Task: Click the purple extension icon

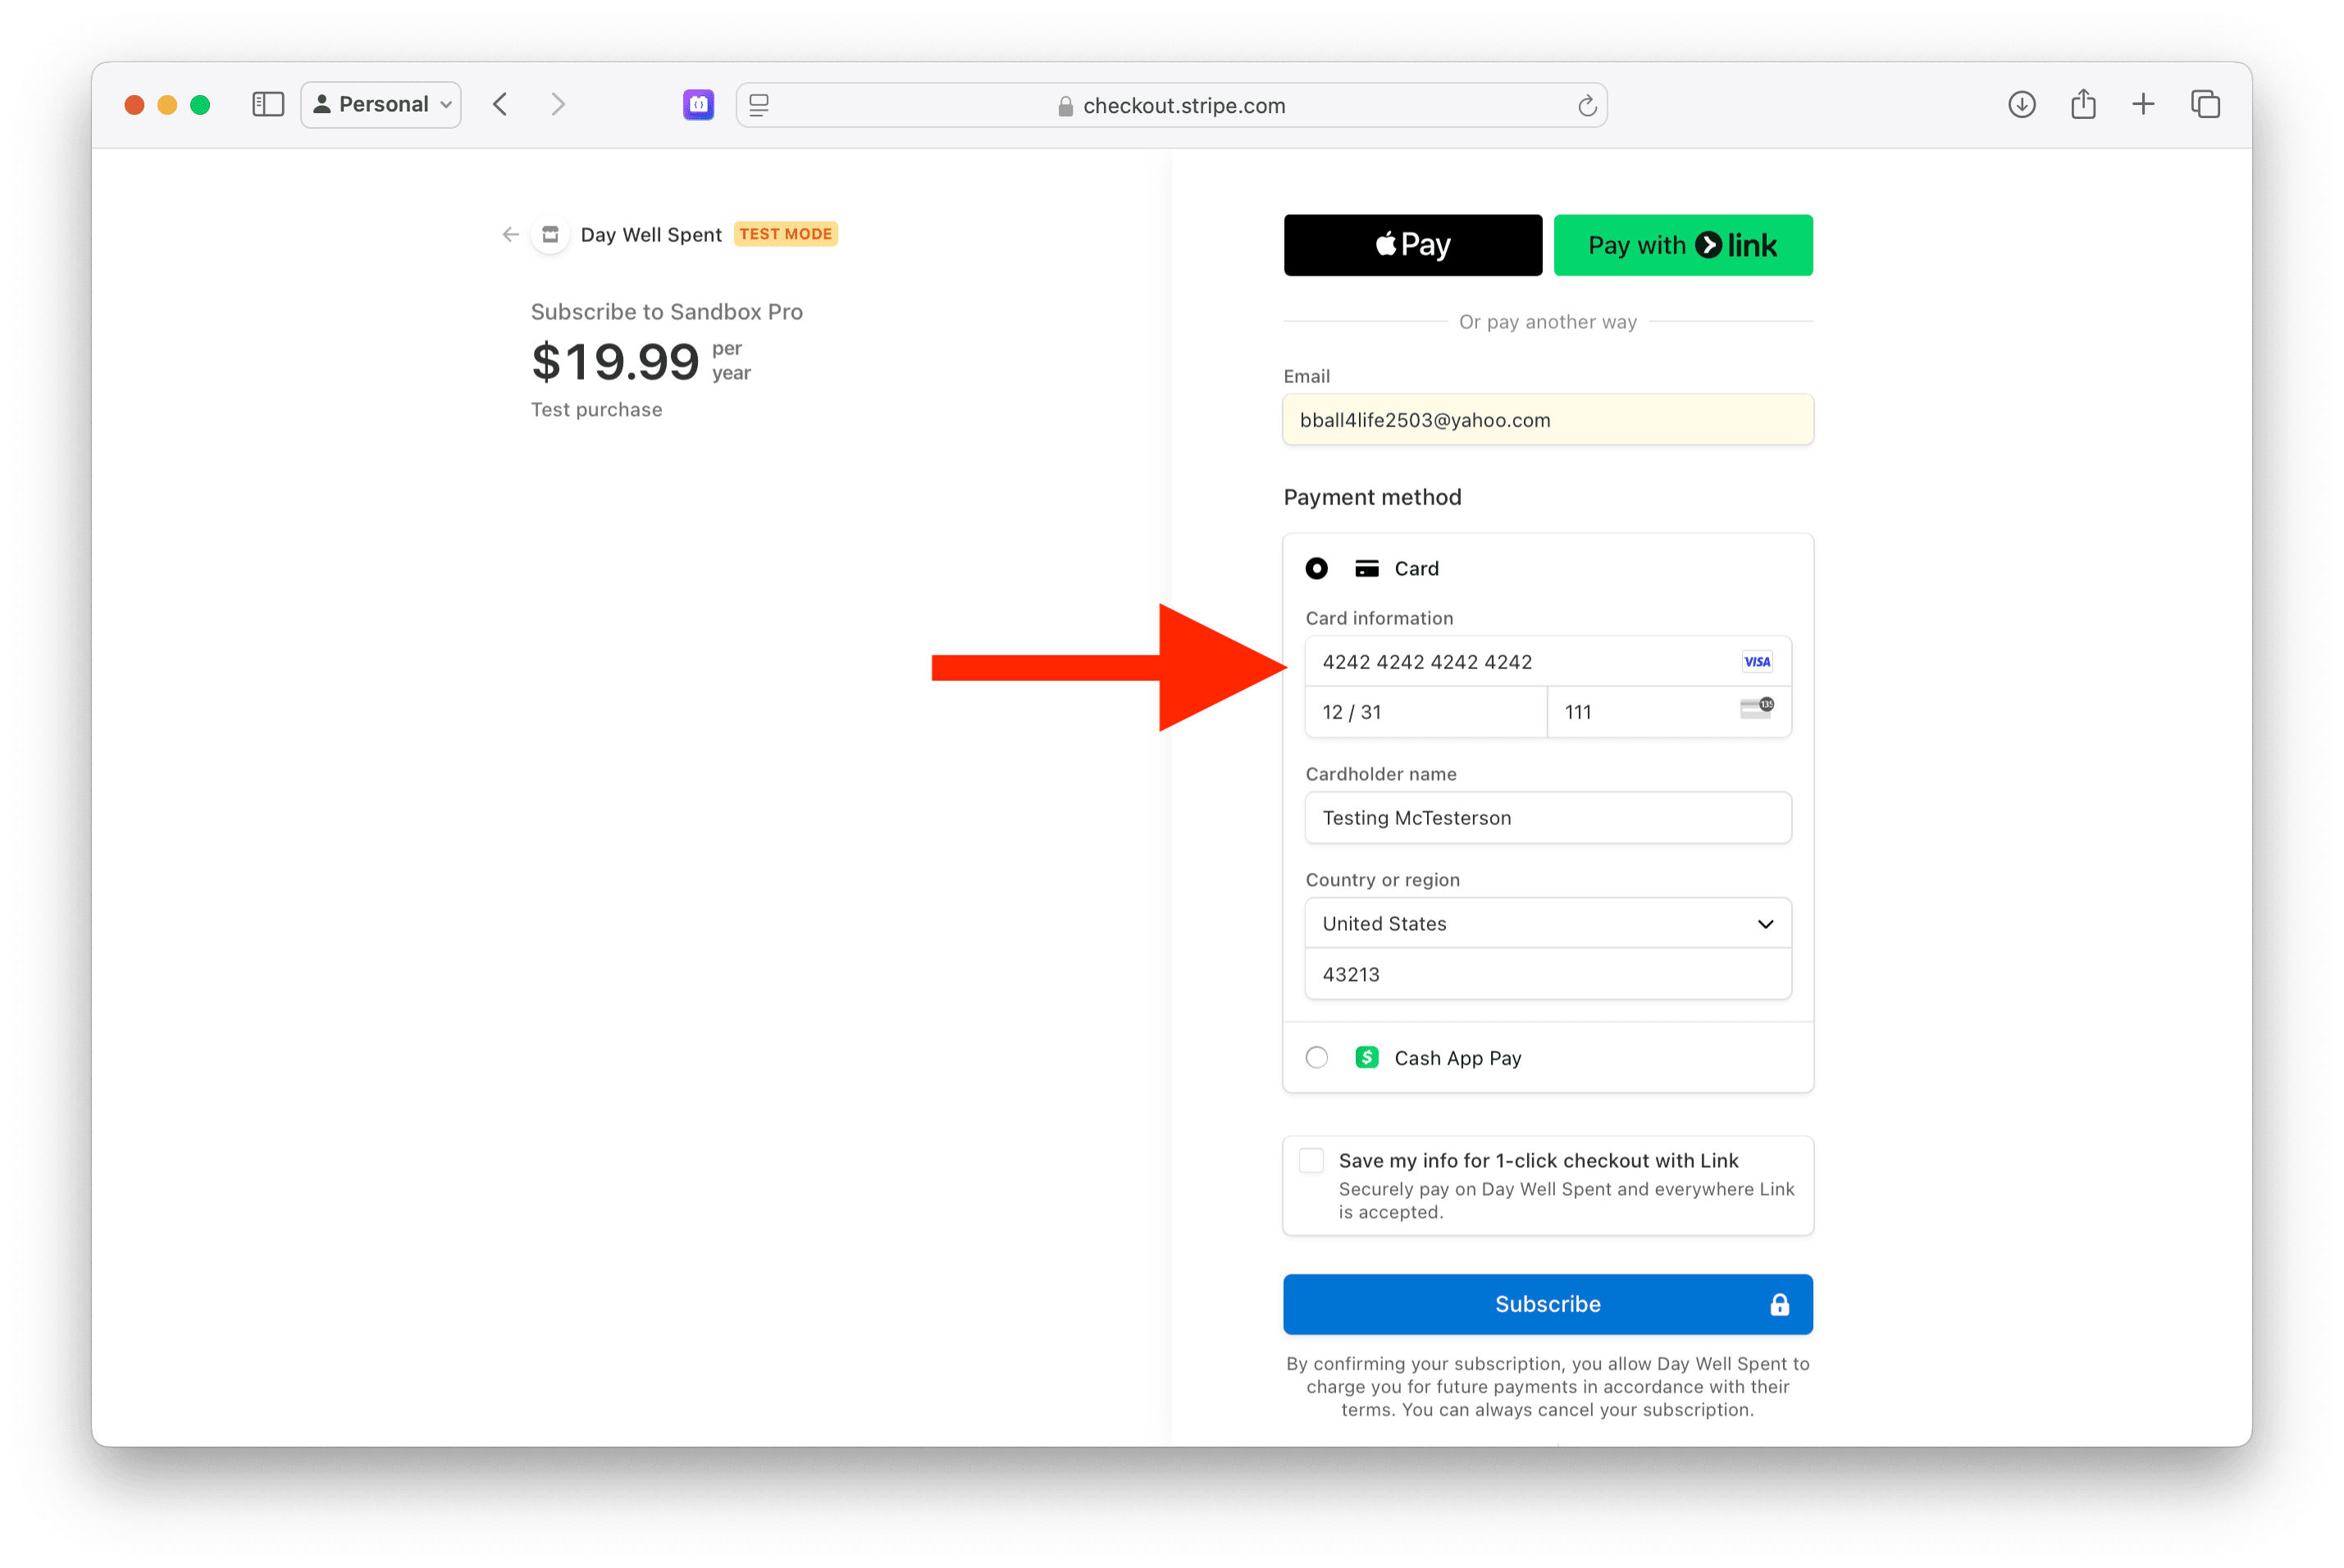Action: click(x=698, y=104)
